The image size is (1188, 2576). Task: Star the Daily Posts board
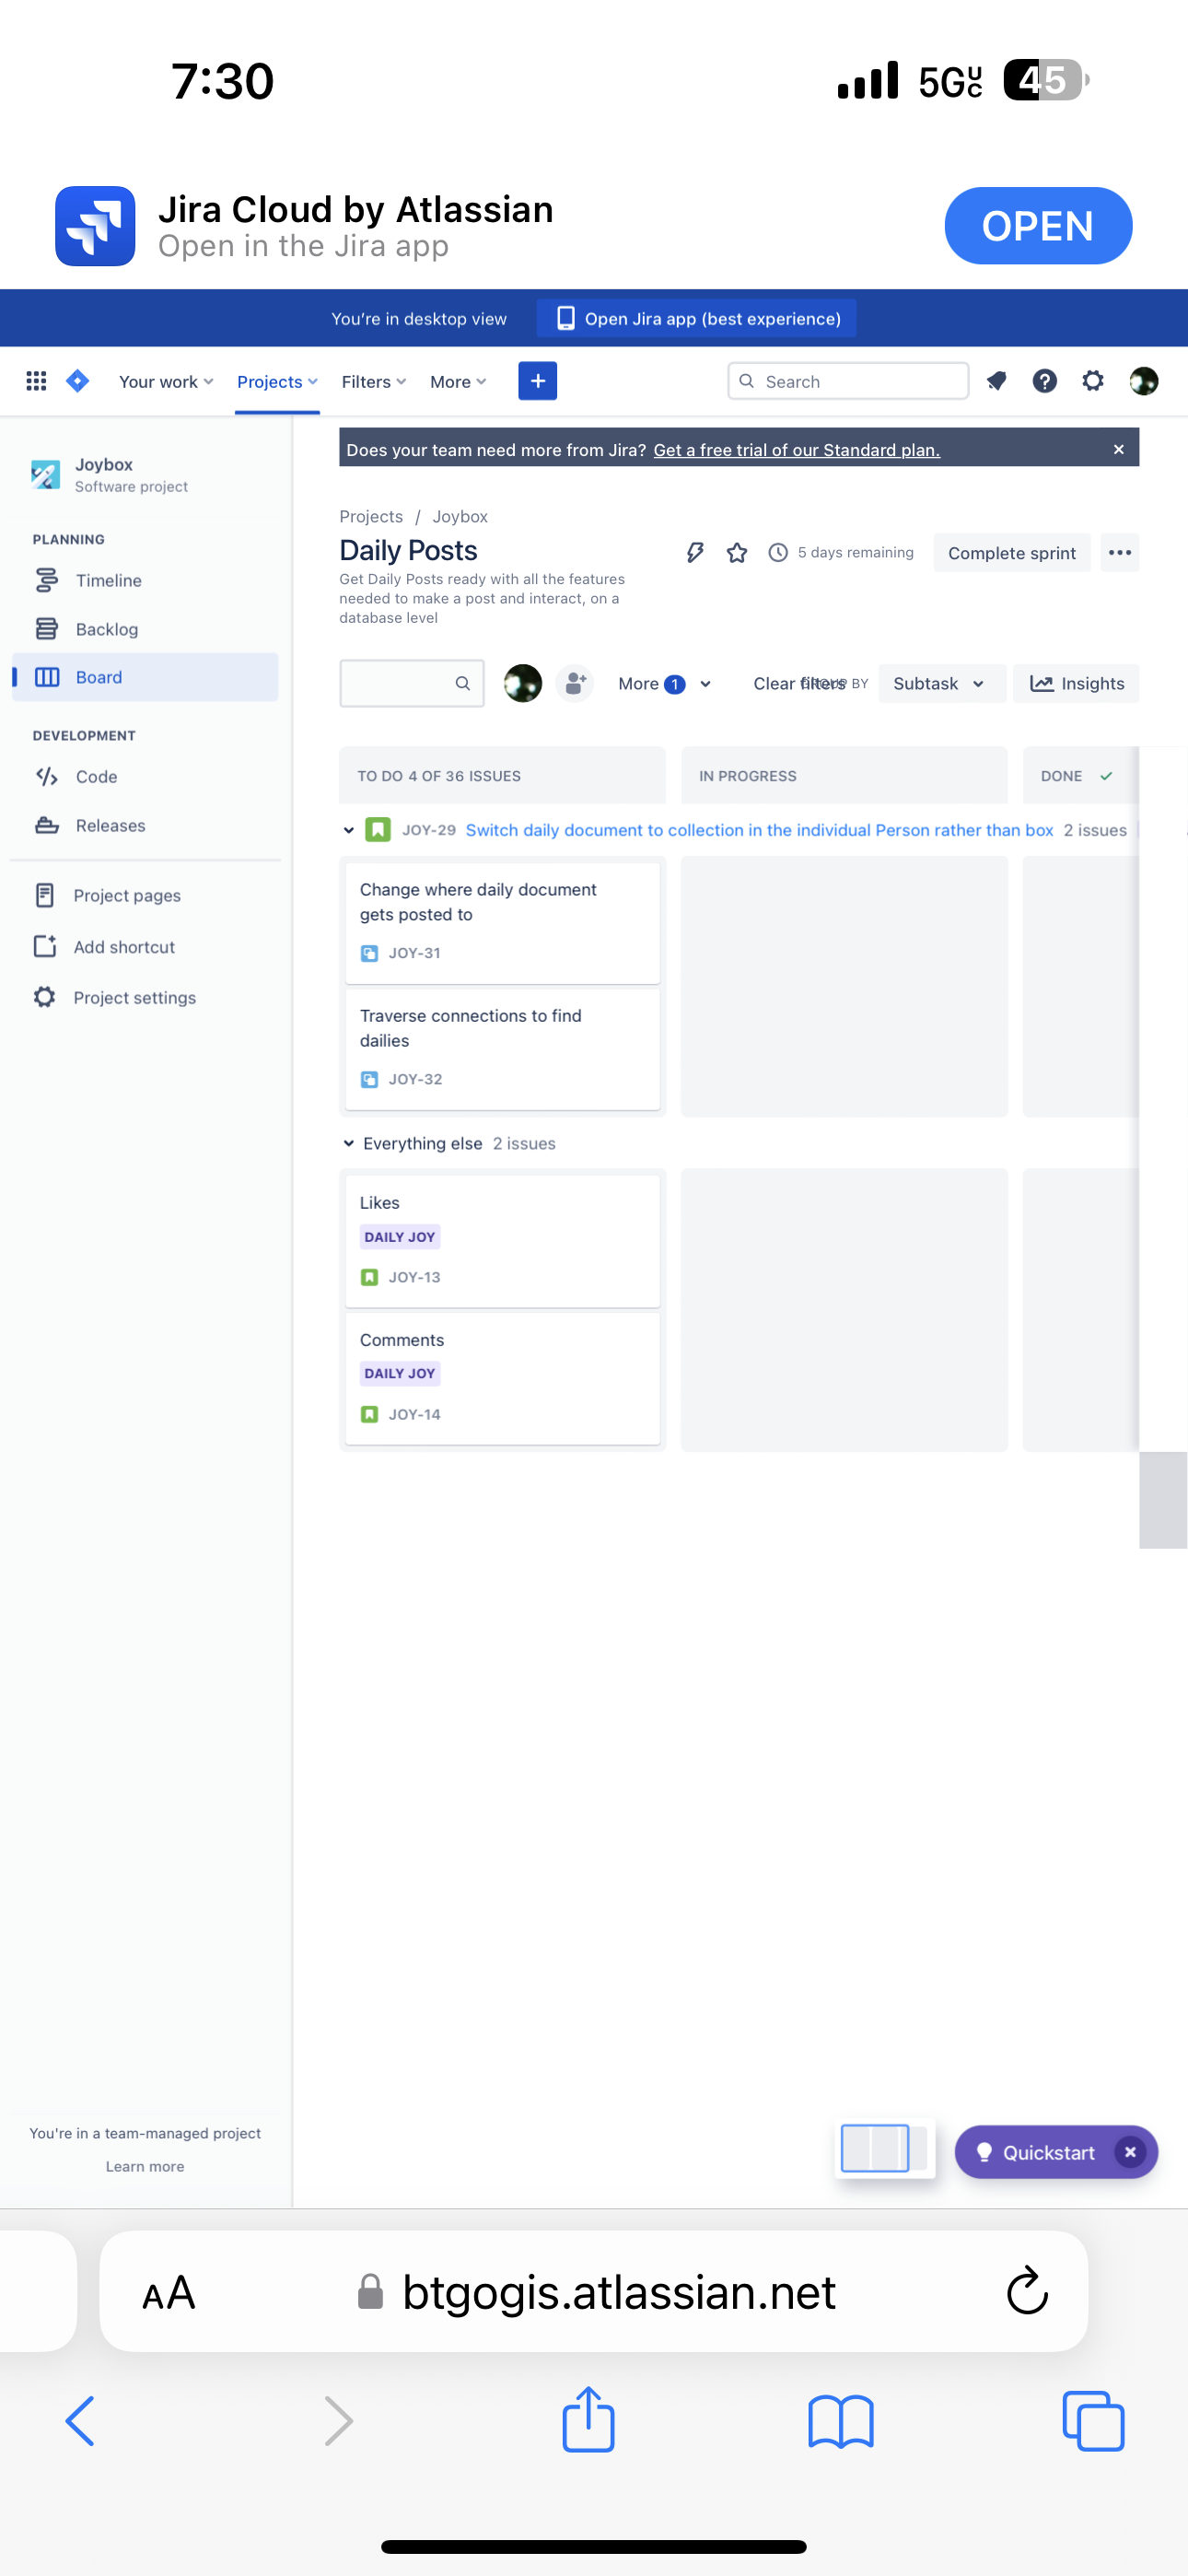click(737, 552)
